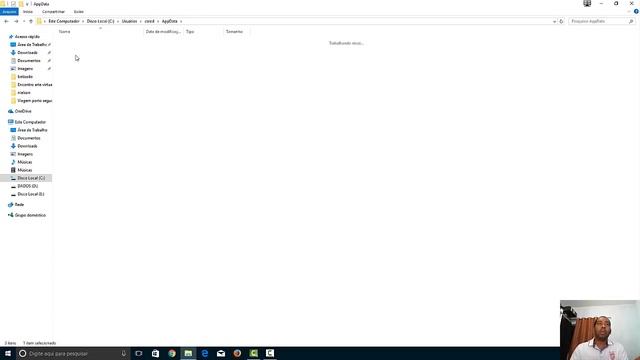The image size is (640, 360).
Task: Open pinned Documentos under Acesso rápido
Action: pos(29,60)
